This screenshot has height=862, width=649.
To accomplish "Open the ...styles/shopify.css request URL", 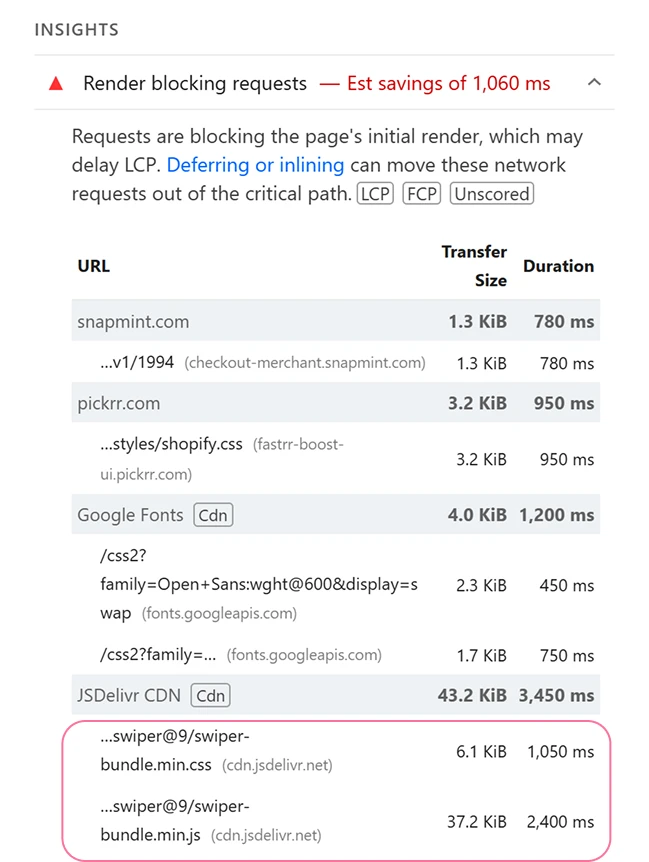I will 171,444.
